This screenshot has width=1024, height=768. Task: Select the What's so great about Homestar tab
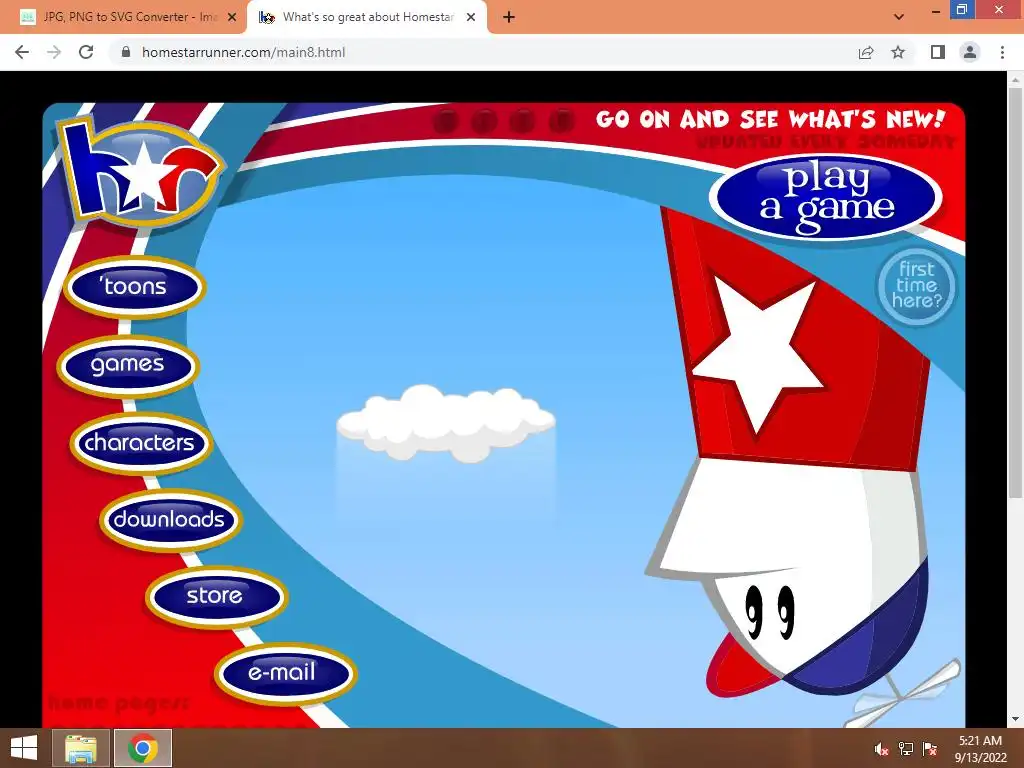(x=368, y=17)
